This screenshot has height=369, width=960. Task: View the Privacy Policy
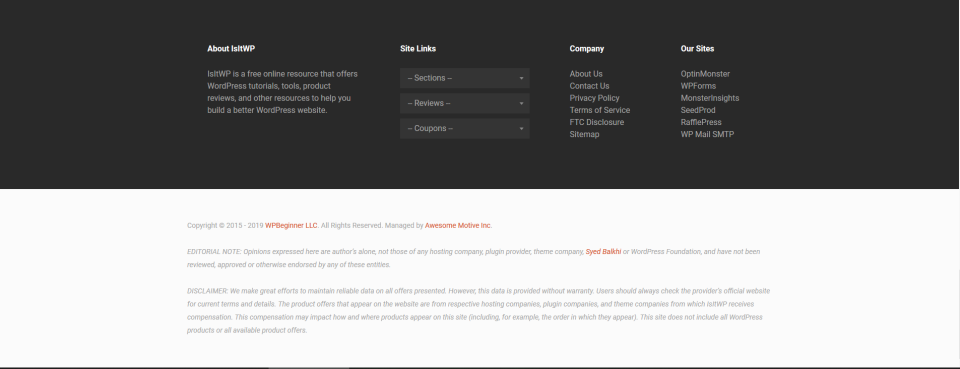tap(594, 98)
